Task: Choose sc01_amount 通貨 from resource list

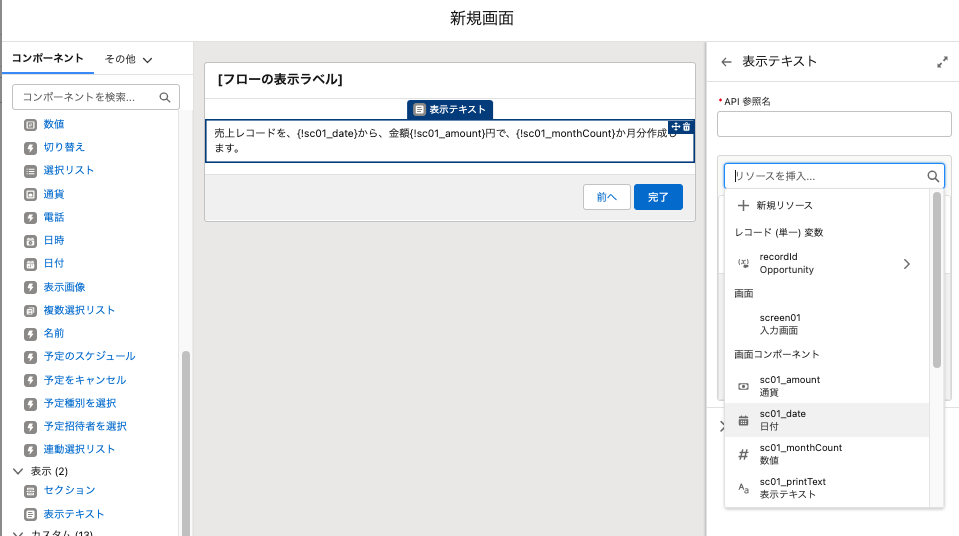Action: (x=826, y=386)
